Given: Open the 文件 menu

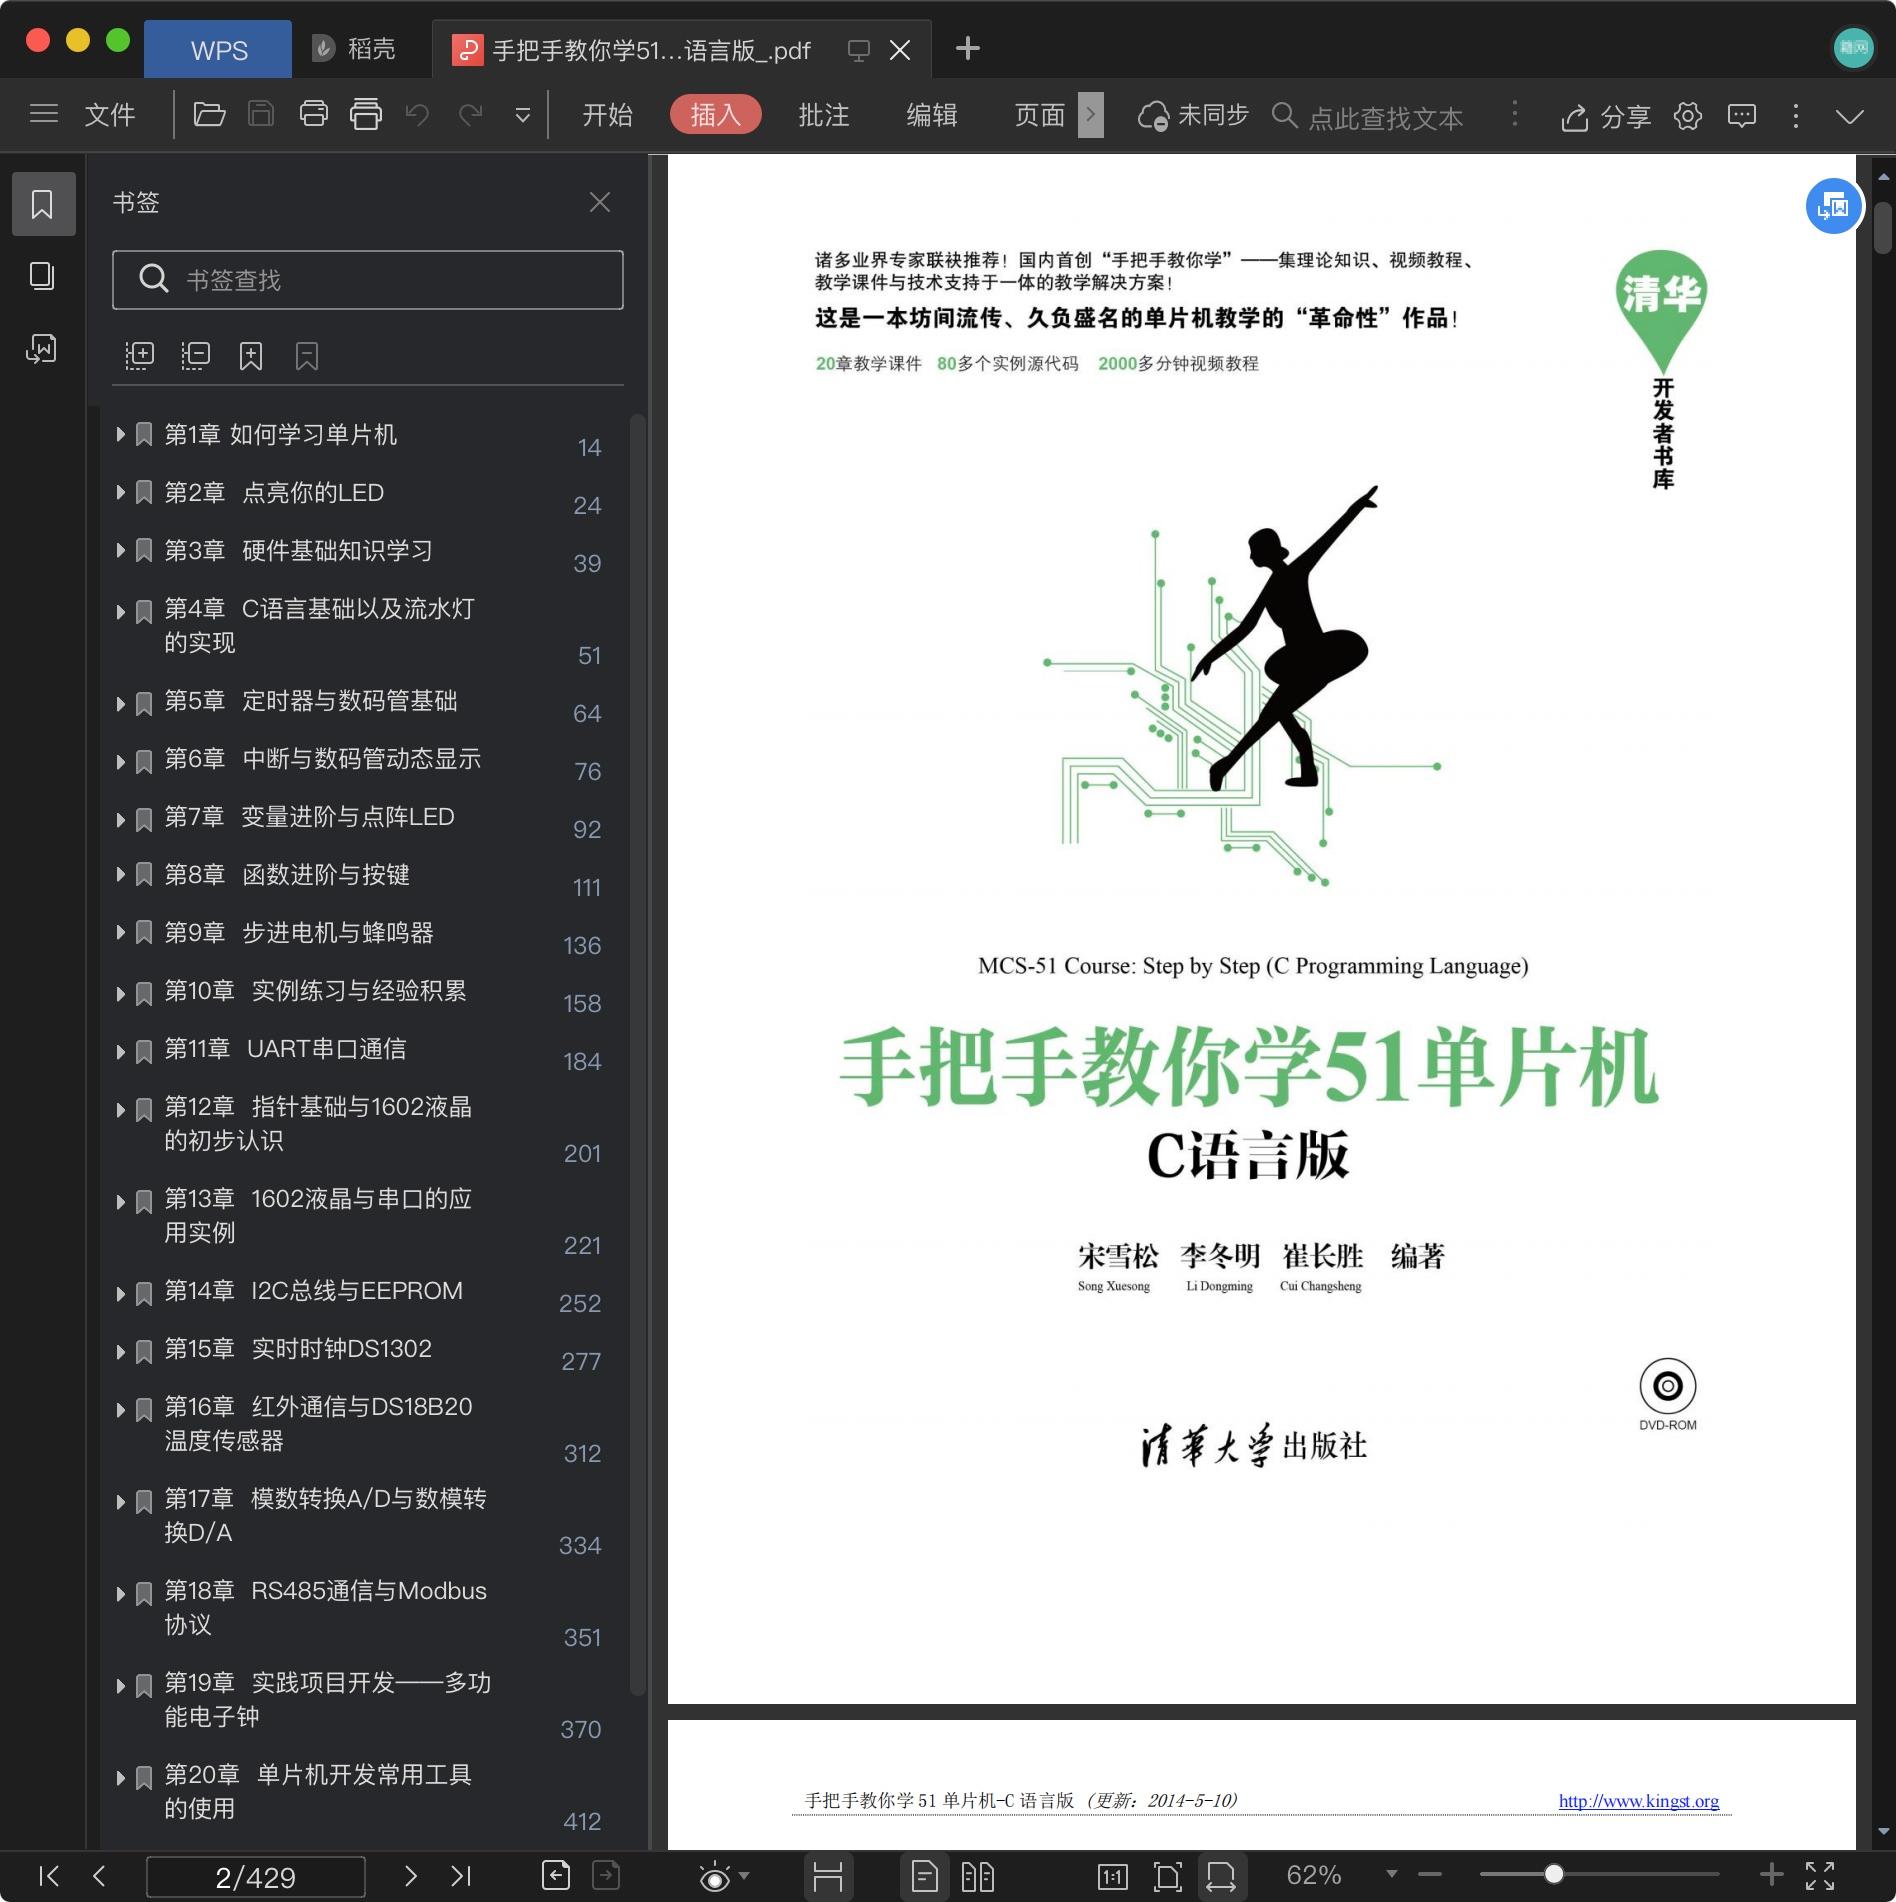Looking at the screenshot, I should 109,115.
